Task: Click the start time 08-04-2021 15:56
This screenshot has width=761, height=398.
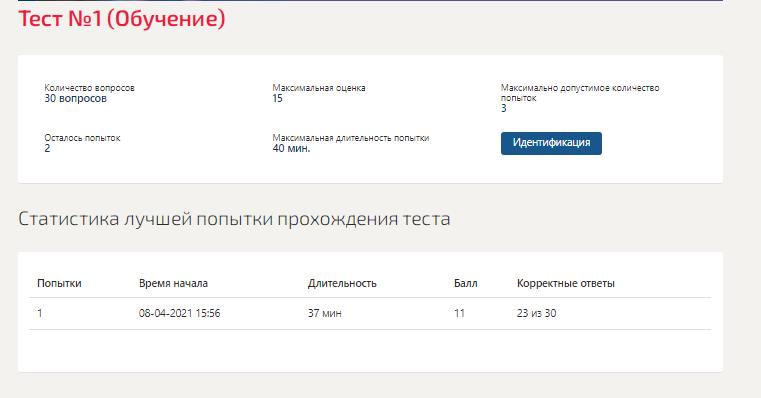Action: pyautogui.click(x=180, y=314)
